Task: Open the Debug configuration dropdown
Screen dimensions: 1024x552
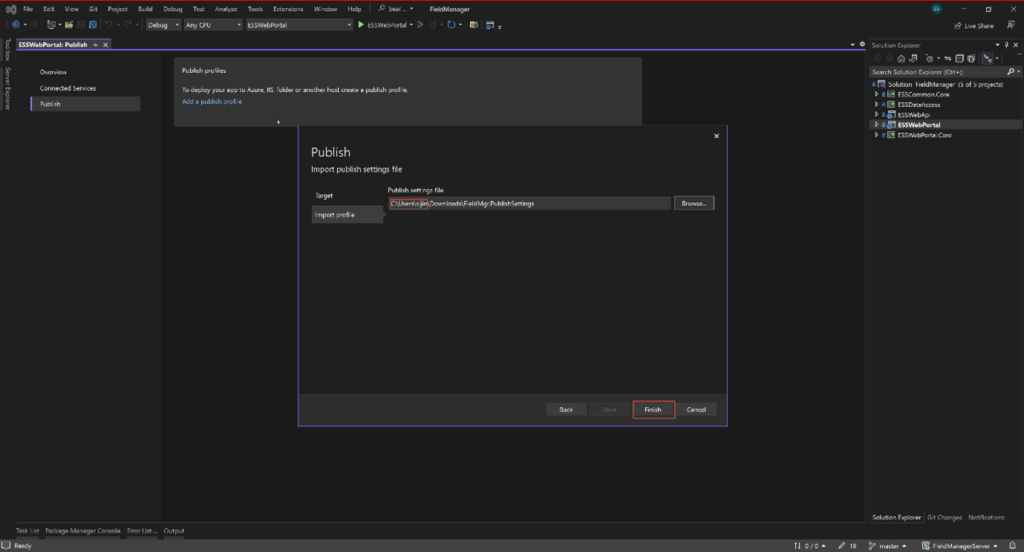Action: (x=163, y=25)
